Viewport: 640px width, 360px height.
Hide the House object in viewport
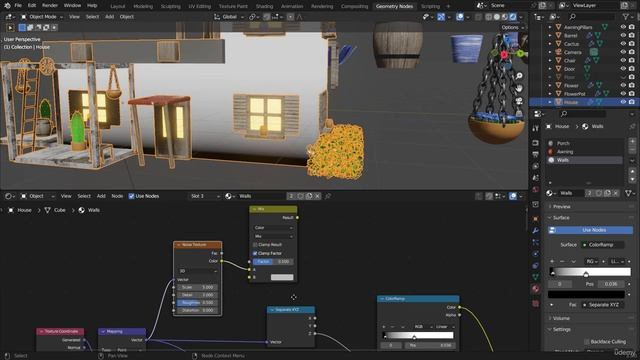[x=623, y=102]
